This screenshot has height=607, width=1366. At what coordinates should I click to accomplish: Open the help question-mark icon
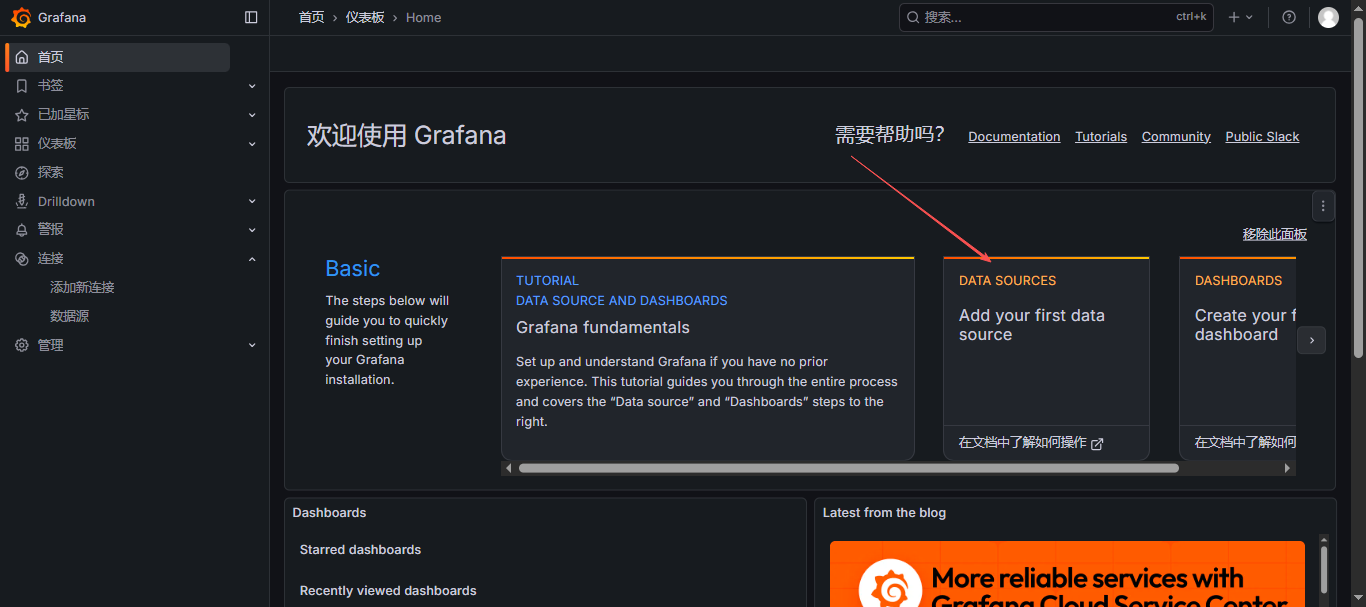tap(1289, 17)
